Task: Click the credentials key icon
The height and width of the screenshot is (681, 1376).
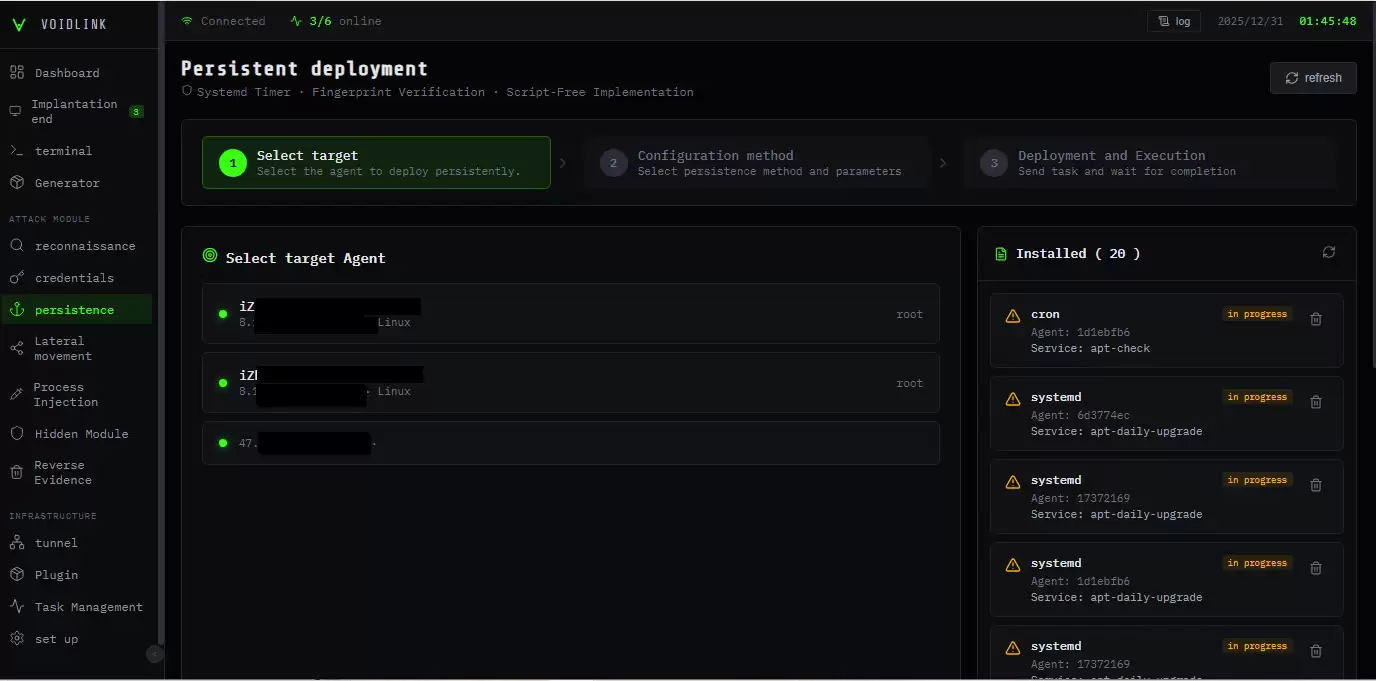Action: [x=16, y=278]
